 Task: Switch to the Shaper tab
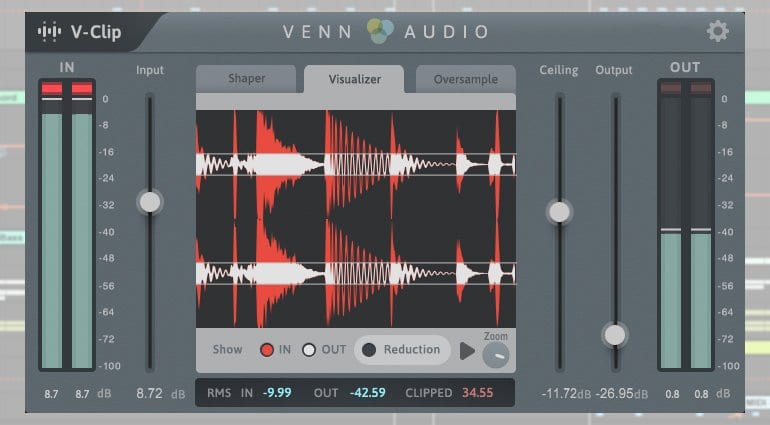click(246, 79)
